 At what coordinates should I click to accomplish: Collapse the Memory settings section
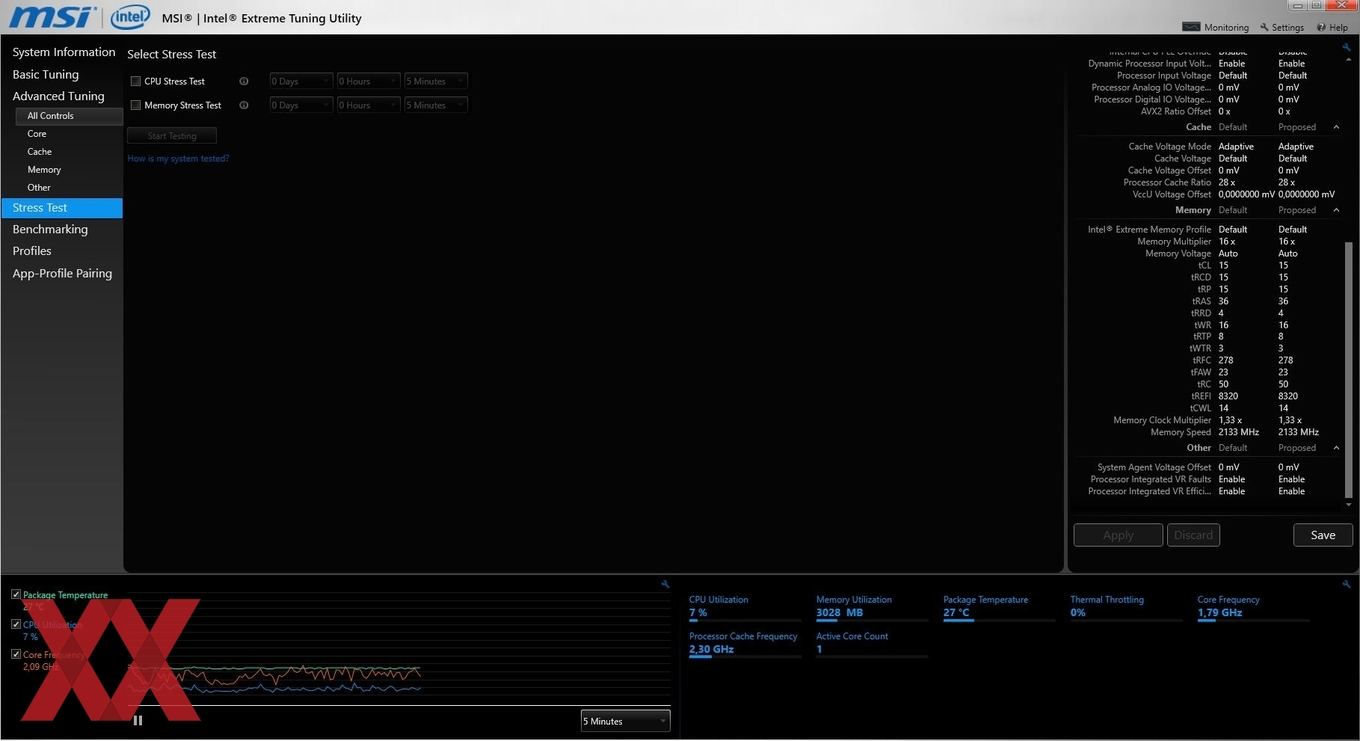click(x=1336, y=210)
